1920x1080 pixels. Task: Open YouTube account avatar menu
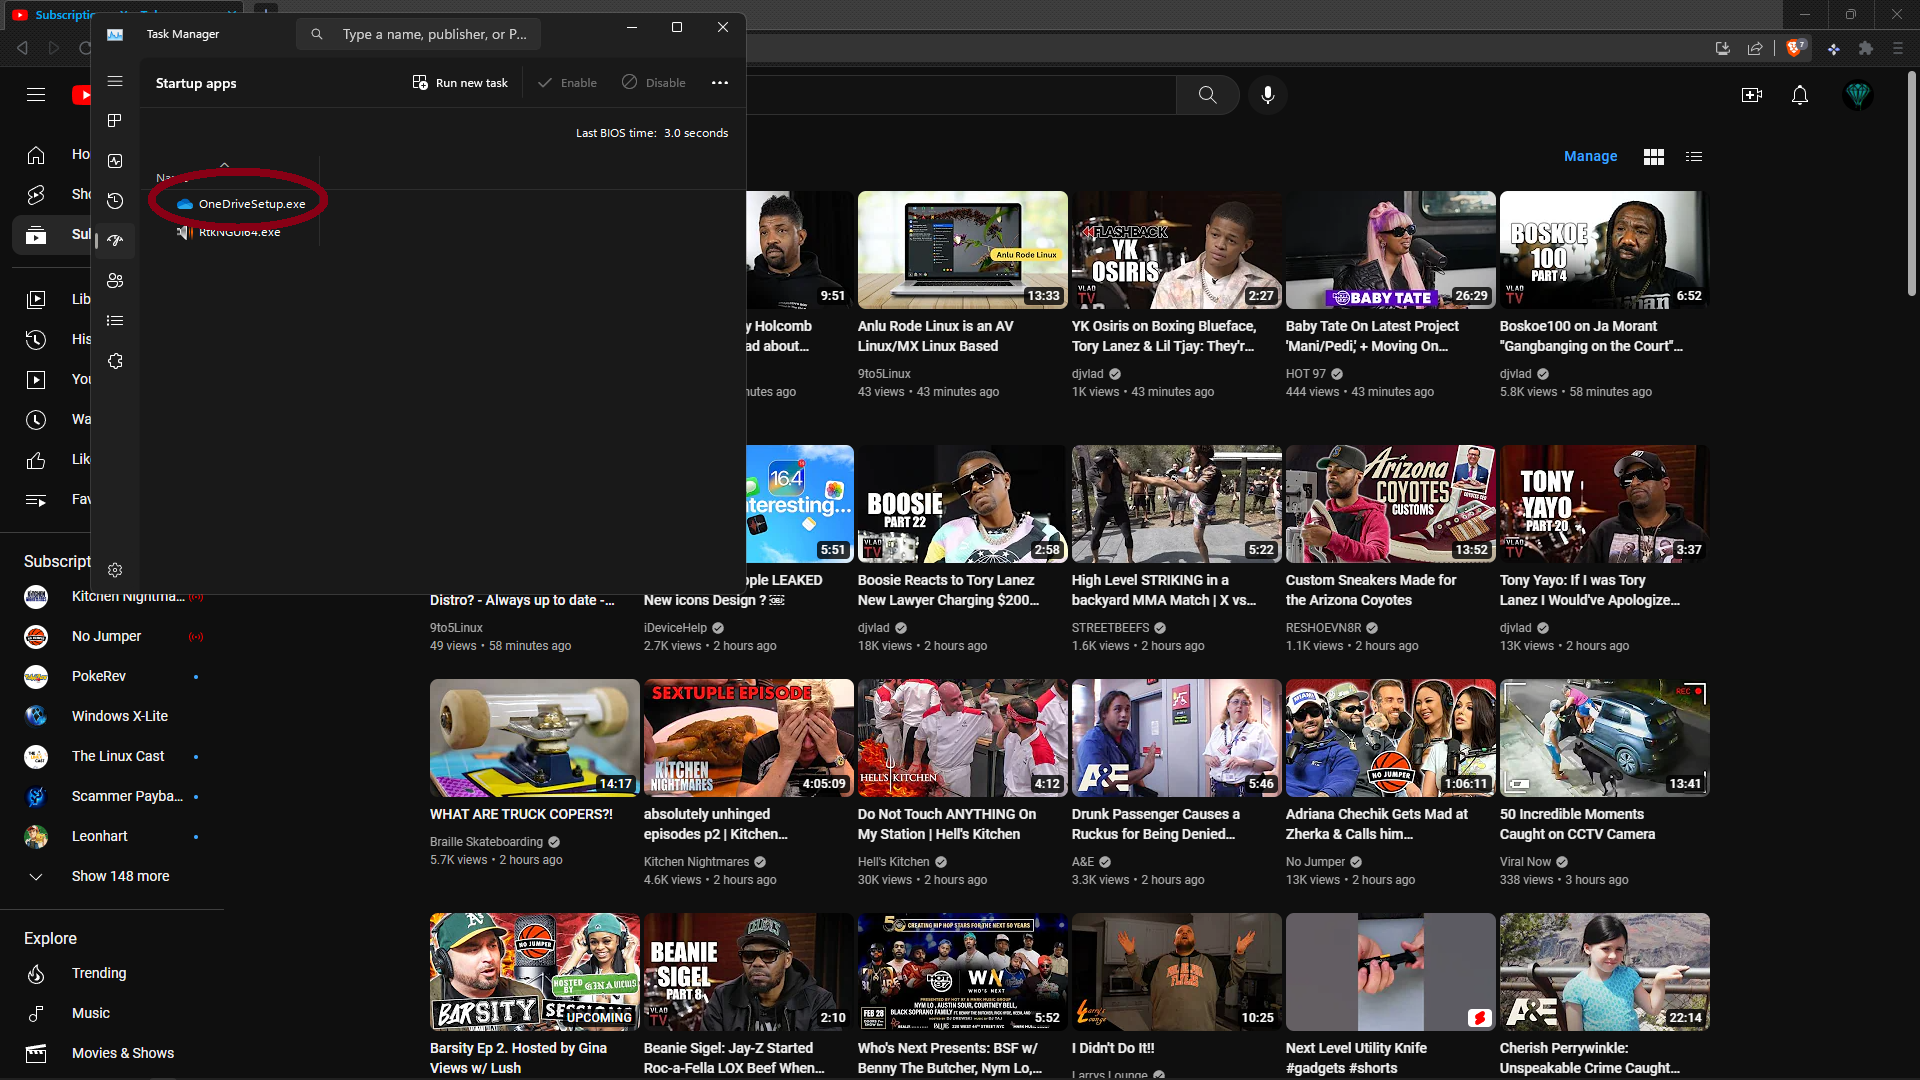coord(1858,95)
